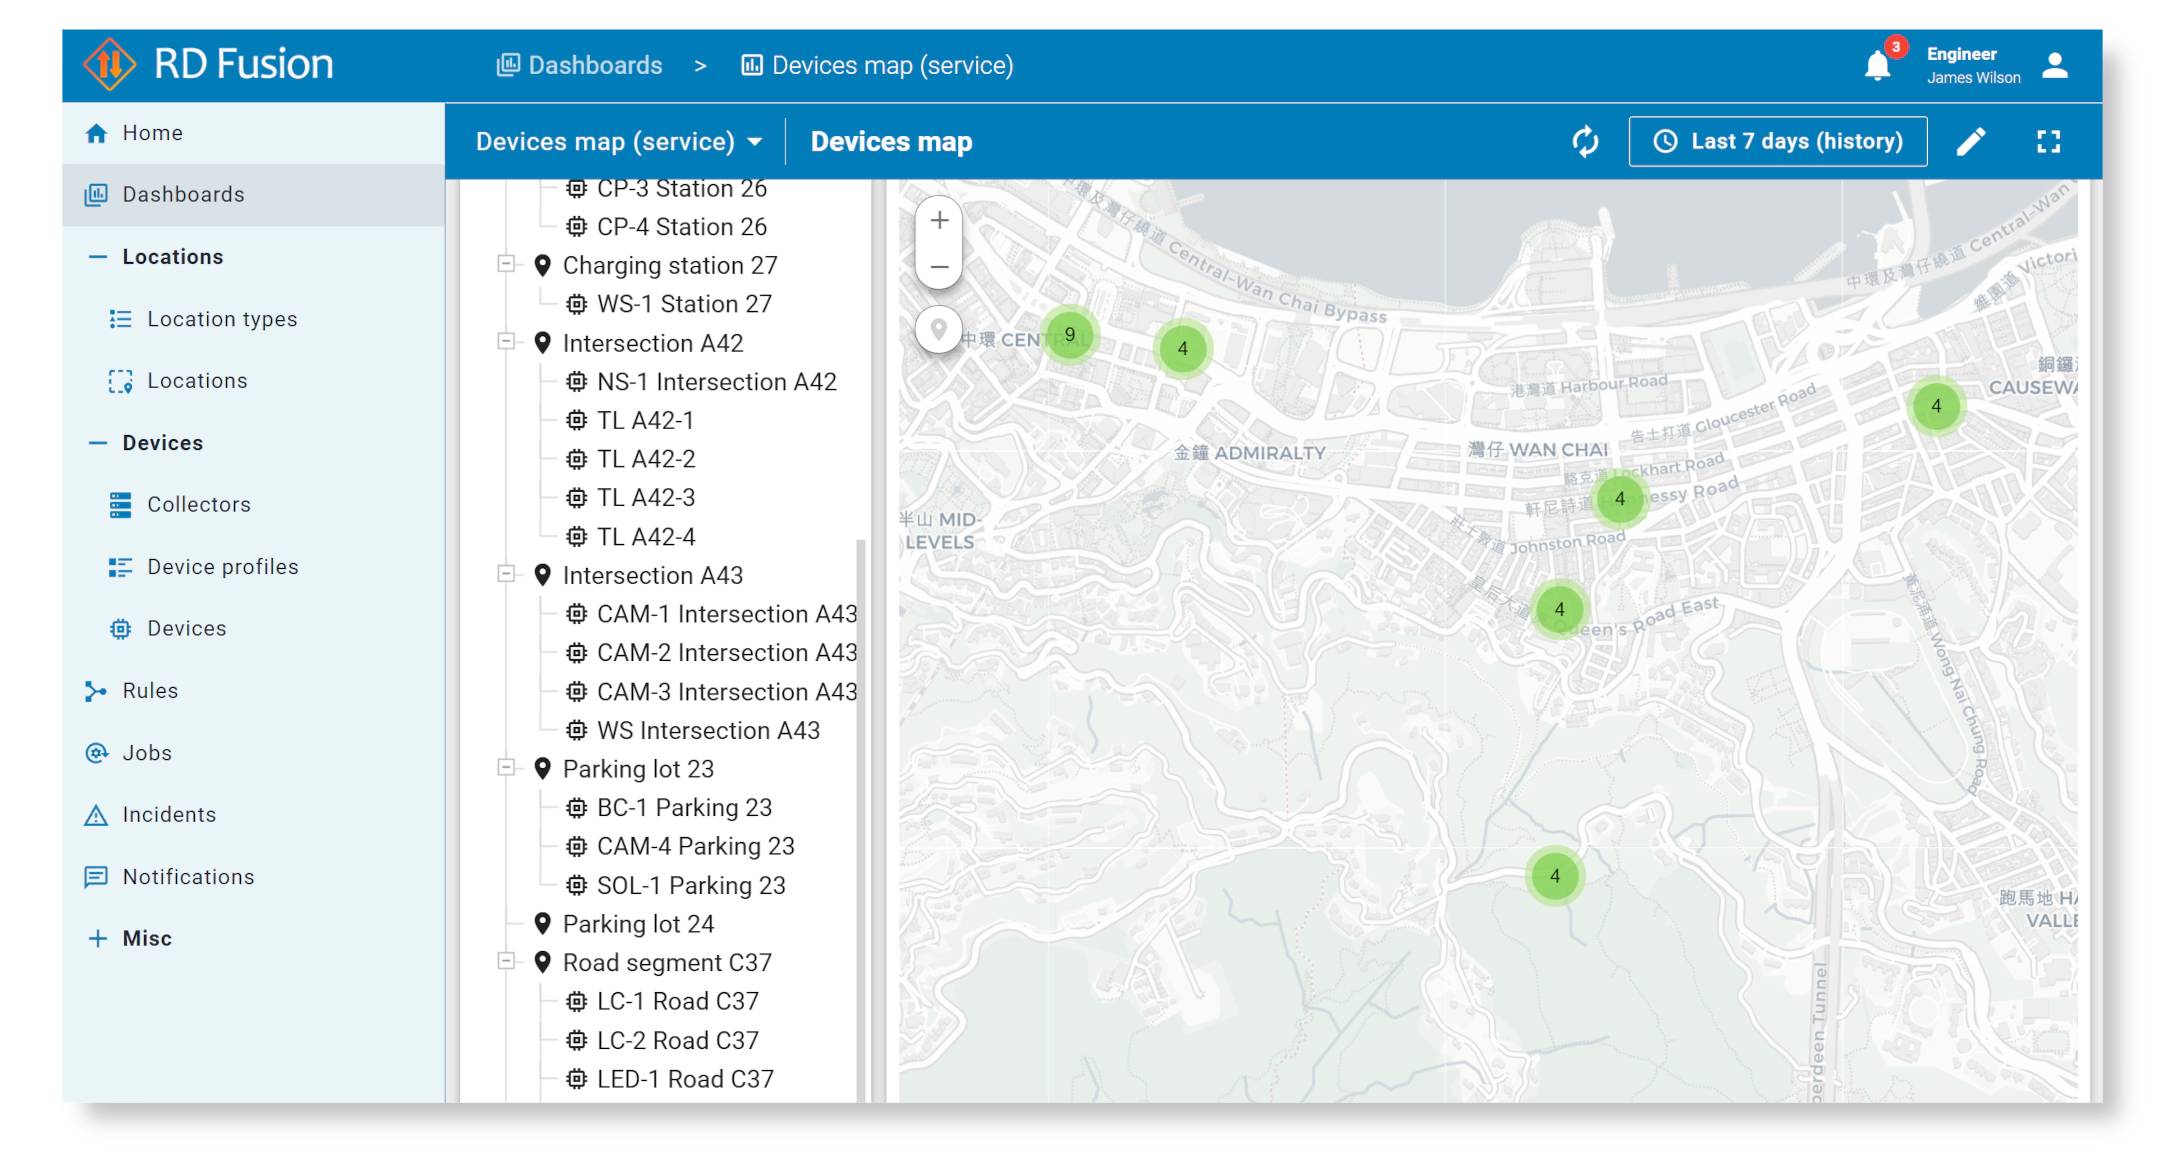This screenshot has height=1170, width=2177.
Task: Open Incidents in the sidebar
Action: (x=169, y=815)
